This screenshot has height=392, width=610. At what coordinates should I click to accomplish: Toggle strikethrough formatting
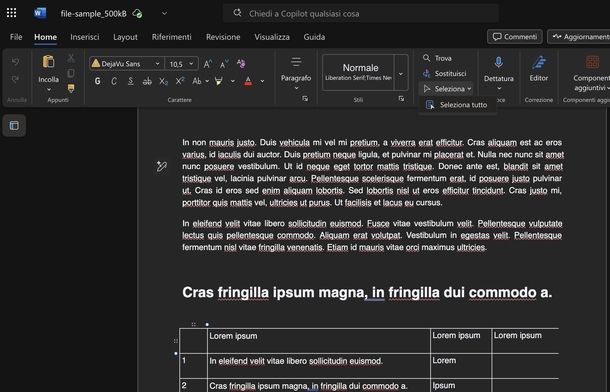(x=147, y=81)
